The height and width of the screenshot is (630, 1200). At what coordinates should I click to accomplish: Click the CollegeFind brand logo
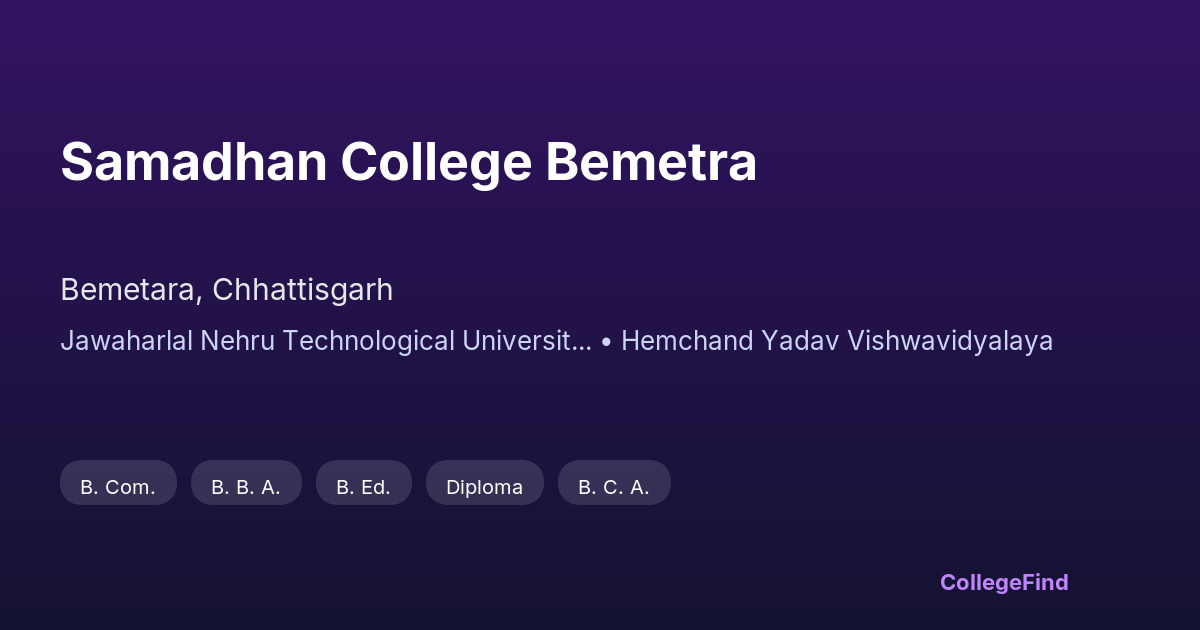[x=1004, y=582]
